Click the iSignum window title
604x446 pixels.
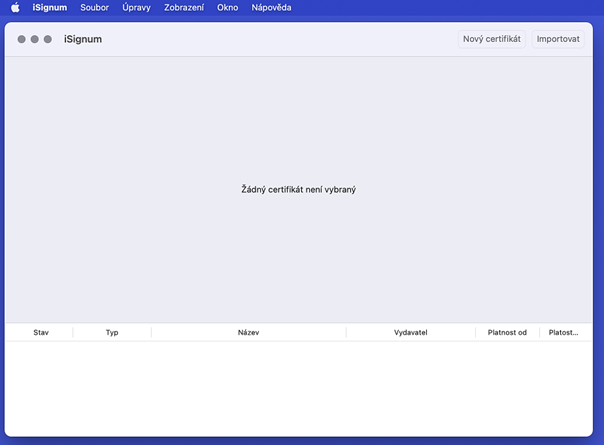tap(83, 39)
